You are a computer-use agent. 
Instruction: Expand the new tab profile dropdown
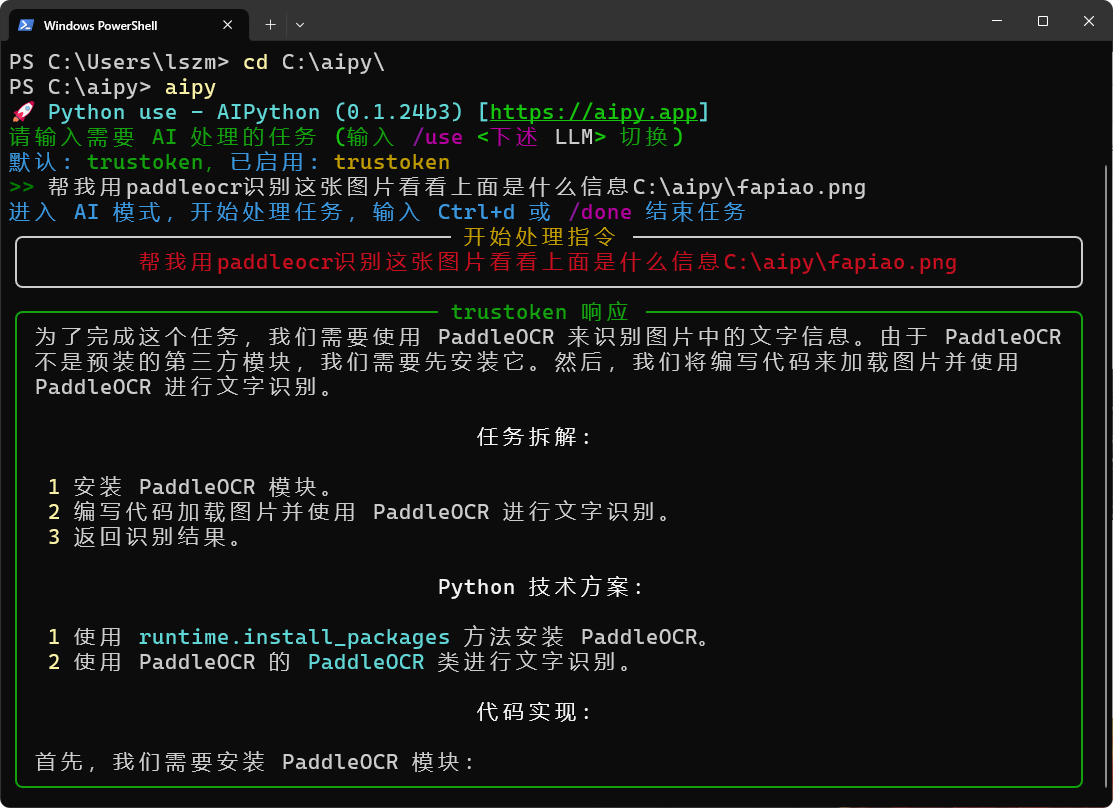[300, 25]
